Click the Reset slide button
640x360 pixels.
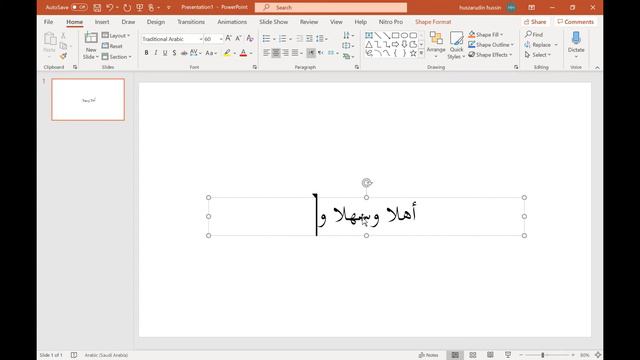click(112, 46)
